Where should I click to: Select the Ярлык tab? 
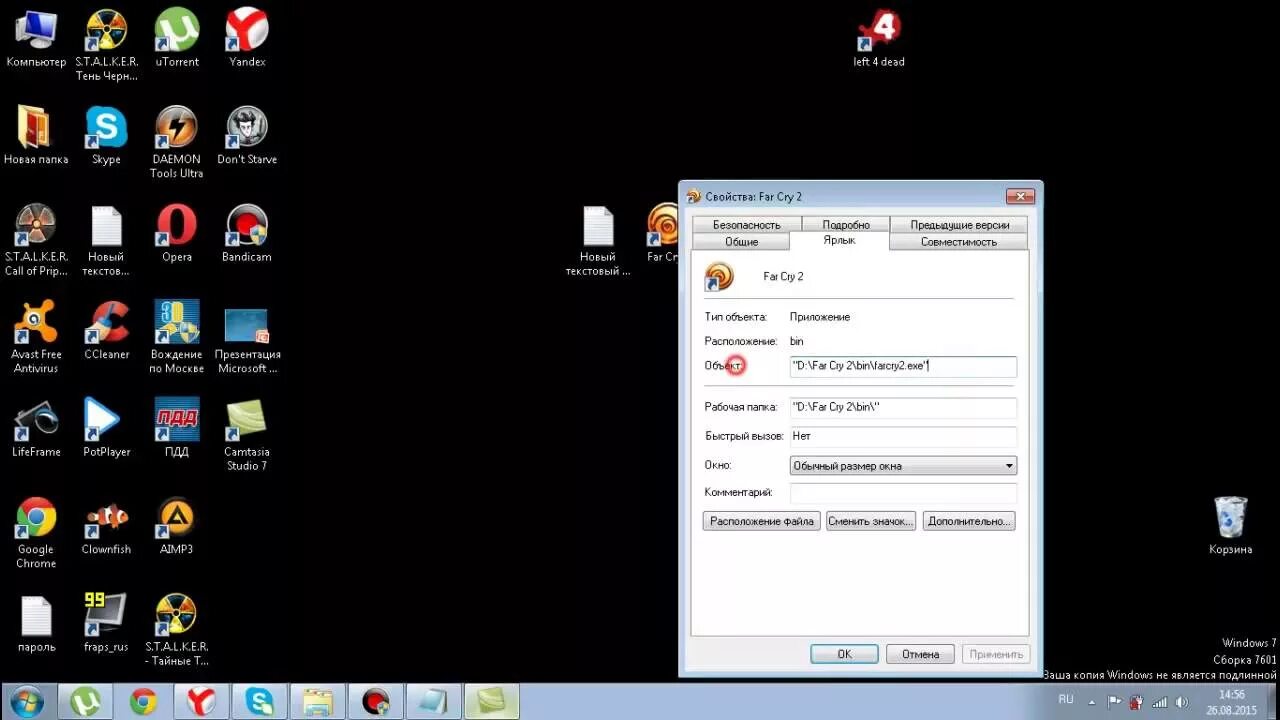click(x=839, y=241)
